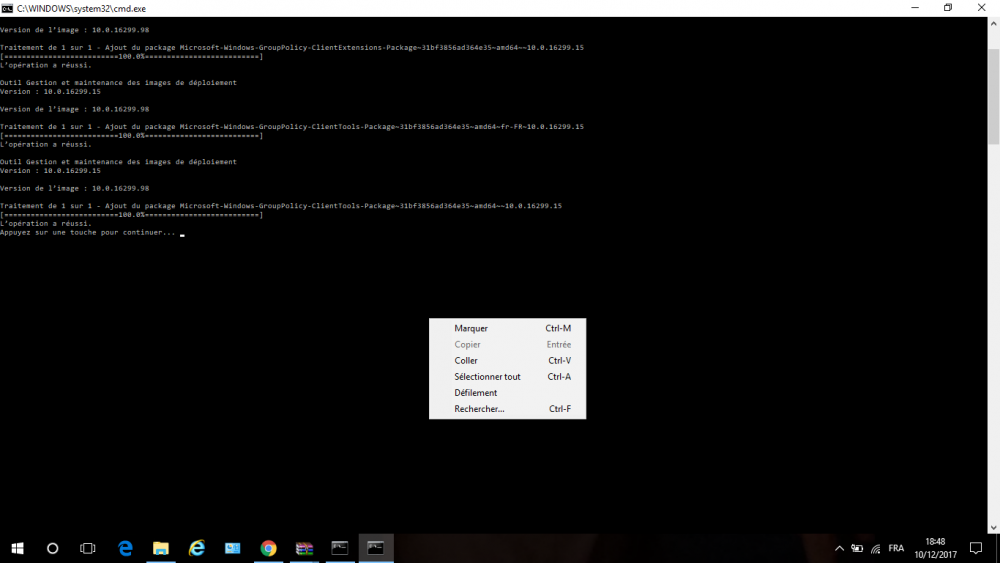Open the Windows Start menu
This screenshot has height=563, width=1000.
(x=18, y=548)
